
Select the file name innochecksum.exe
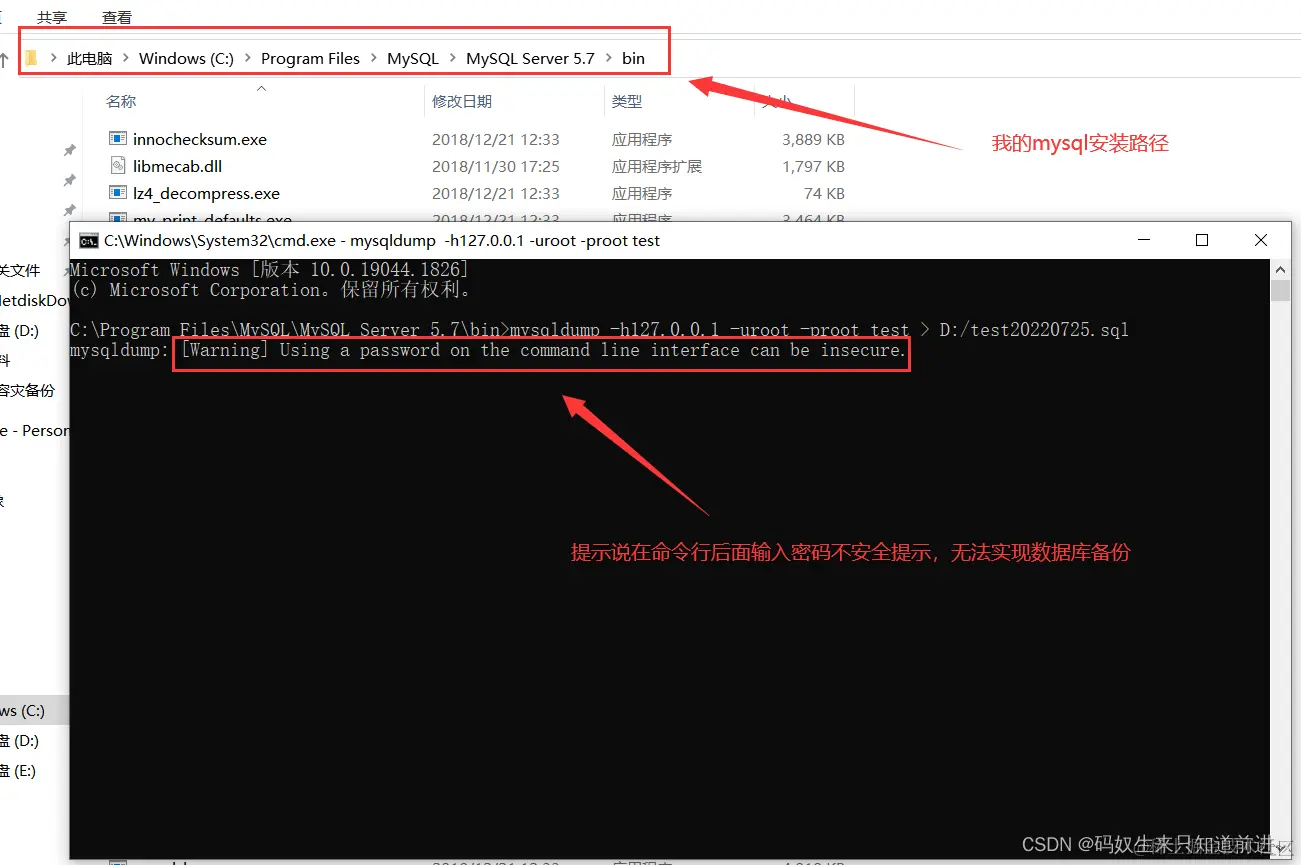[x=200, y=140]
